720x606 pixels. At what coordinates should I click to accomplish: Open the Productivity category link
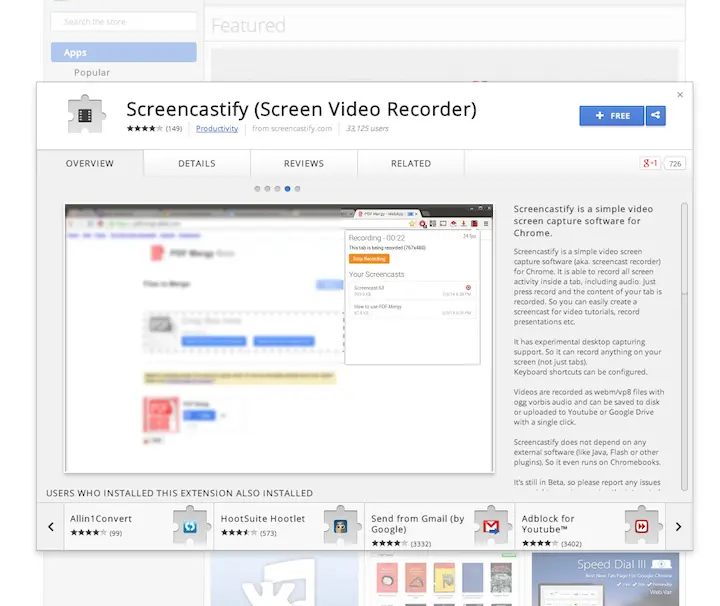click(217, 129)
